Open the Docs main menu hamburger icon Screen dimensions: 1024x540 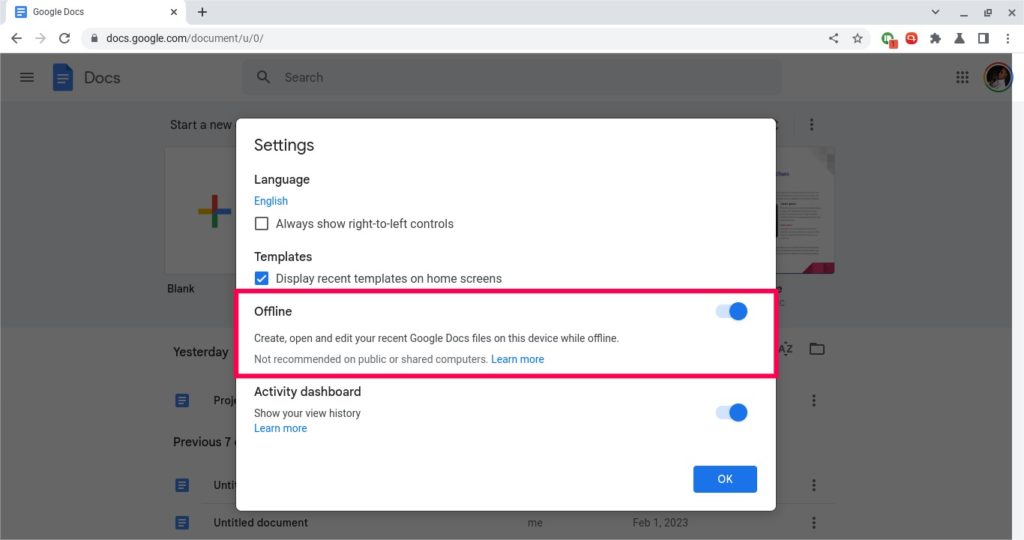point(27,77)
